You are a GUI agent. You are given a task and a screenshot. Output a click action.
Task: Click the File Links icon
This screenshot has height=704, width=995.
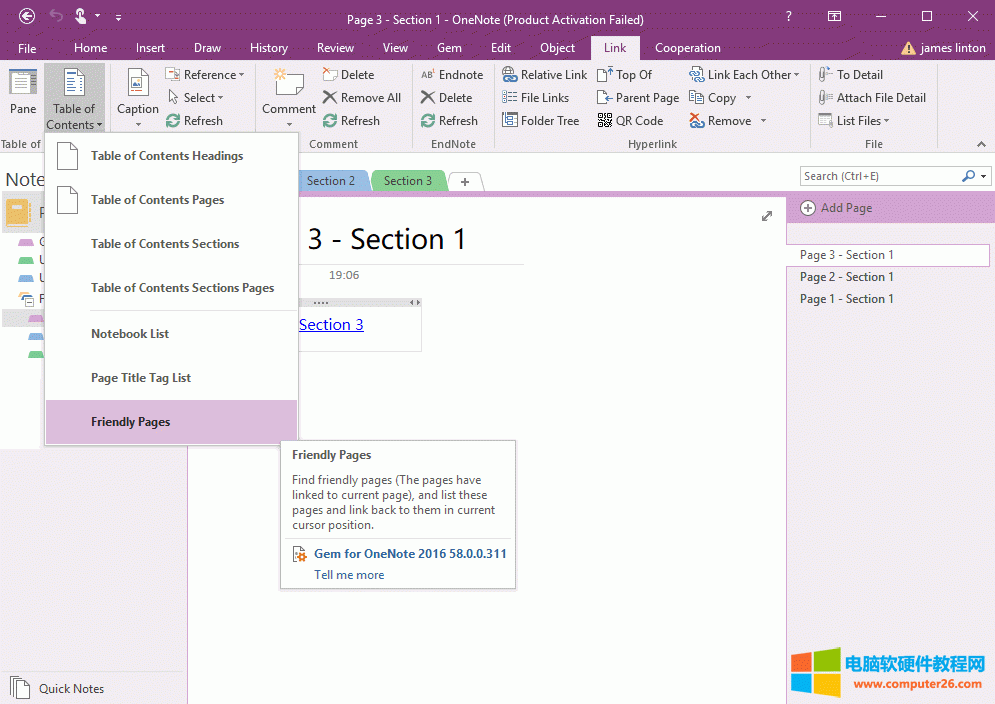coord(509,98)
